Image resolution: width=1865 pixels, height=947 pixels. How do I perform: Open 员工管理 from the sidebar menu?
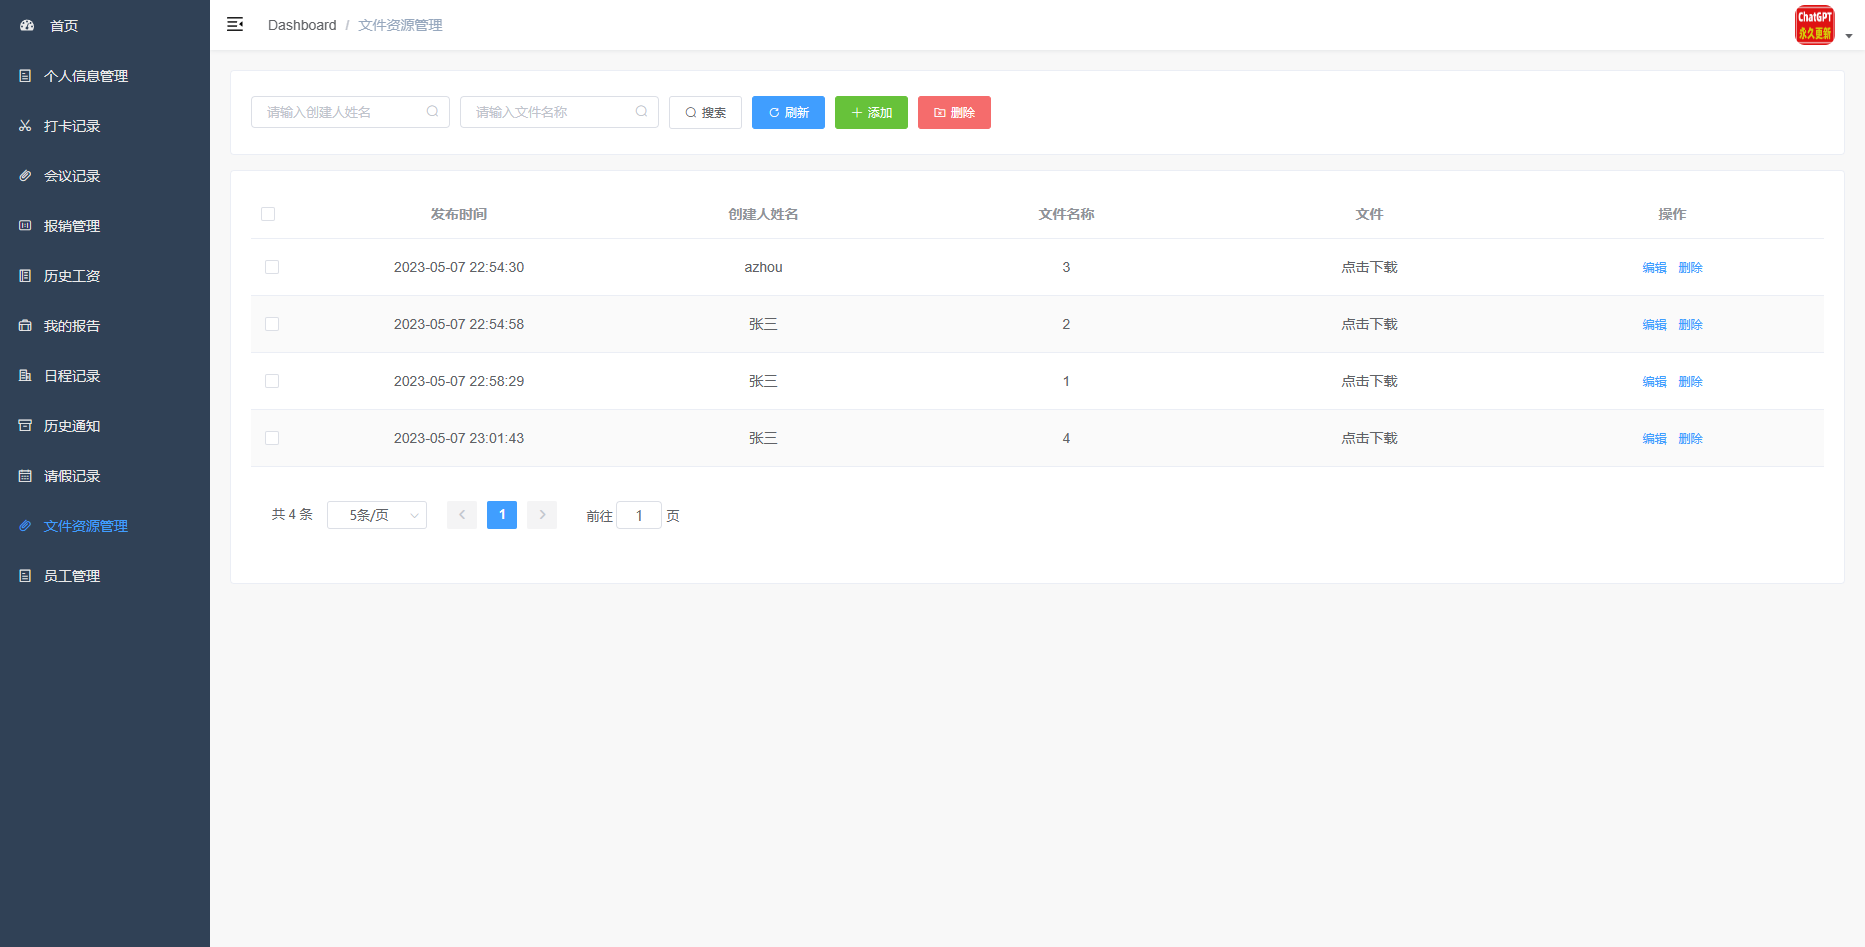72,576
